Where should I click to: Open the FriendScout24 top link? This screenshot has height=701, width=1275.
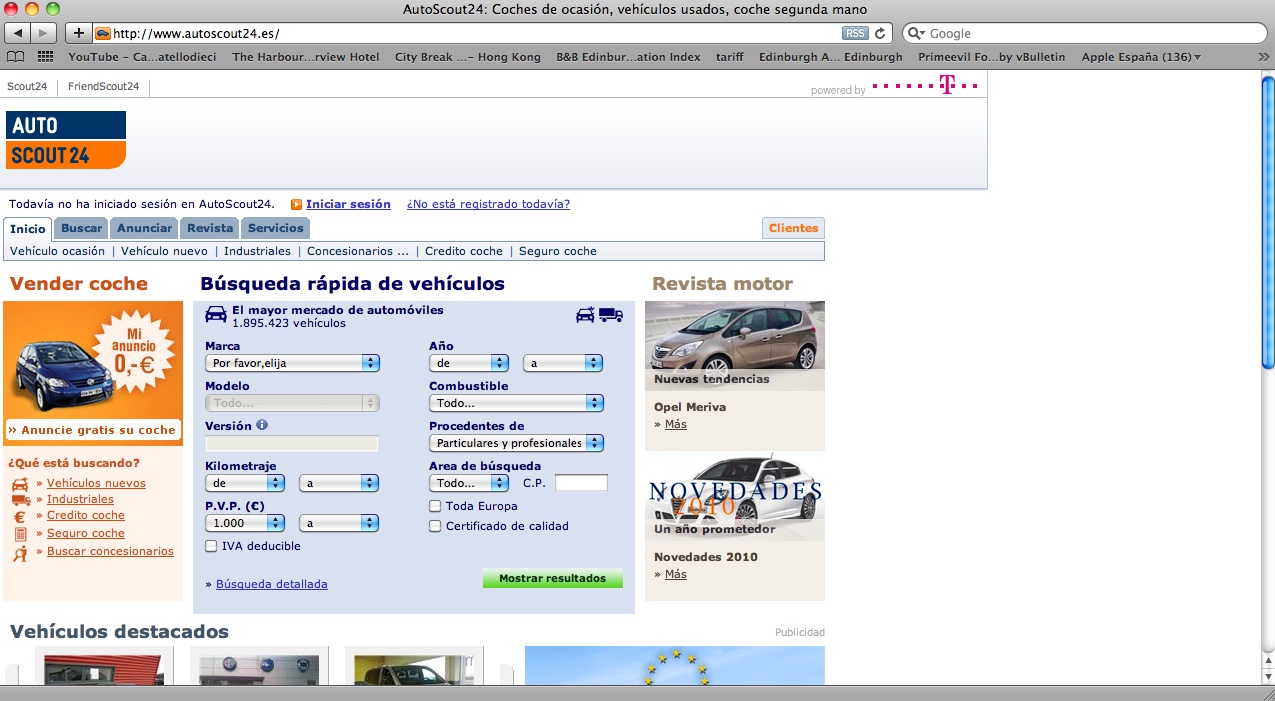click(103, 86)
